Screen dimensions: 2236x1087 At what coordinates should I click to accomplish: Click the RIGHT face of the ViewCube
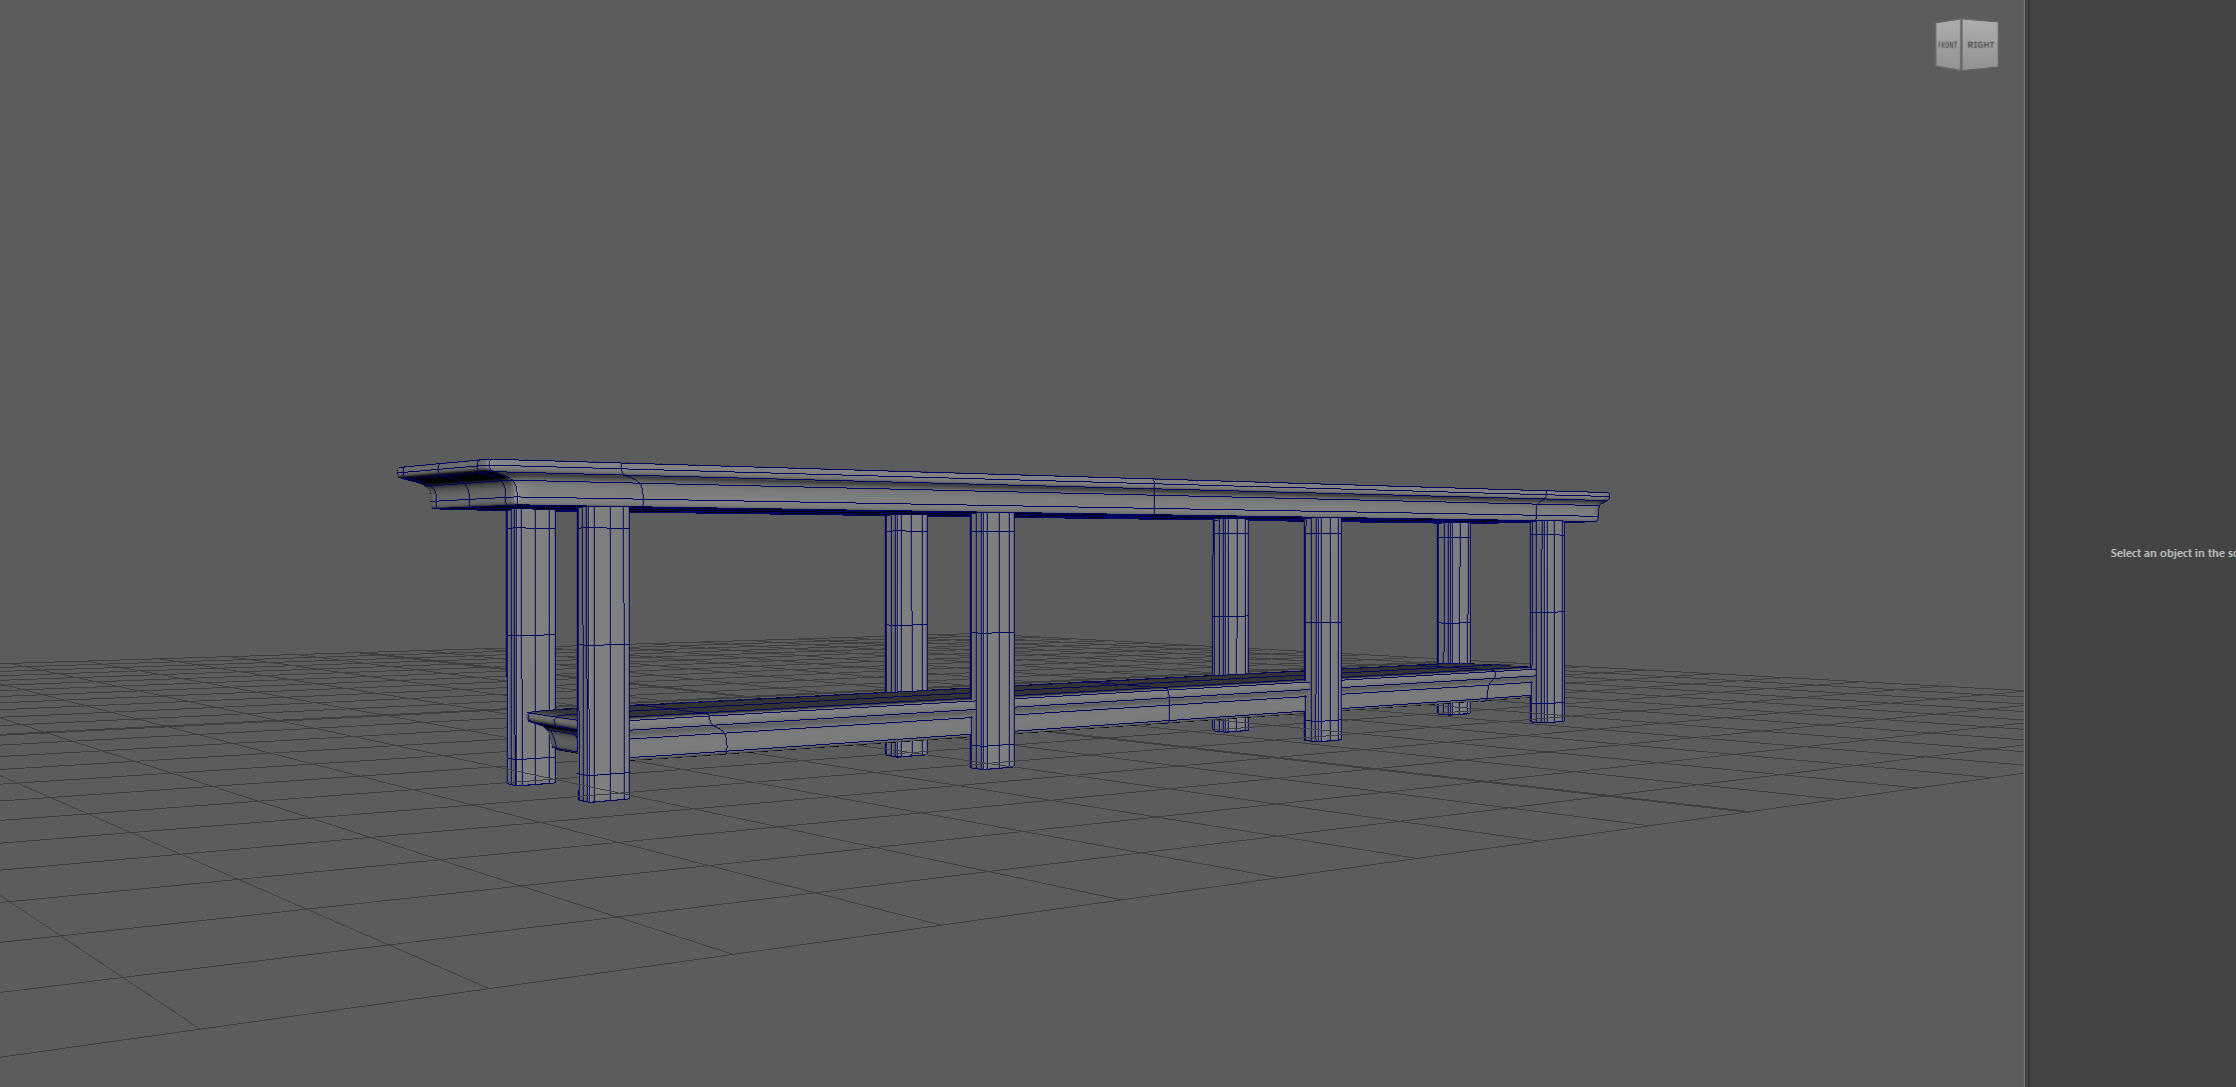point(1980,45)
